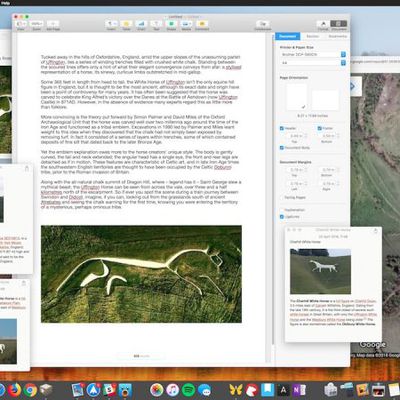Open the A4 paper size dropdown
This screenshot has height=400, width=400.
(313, 63)
